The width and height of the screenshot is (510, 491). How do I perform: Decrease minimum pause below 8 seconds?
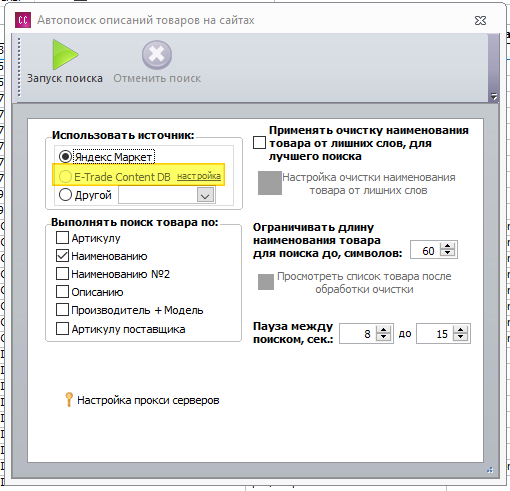[x=383, y=337]
